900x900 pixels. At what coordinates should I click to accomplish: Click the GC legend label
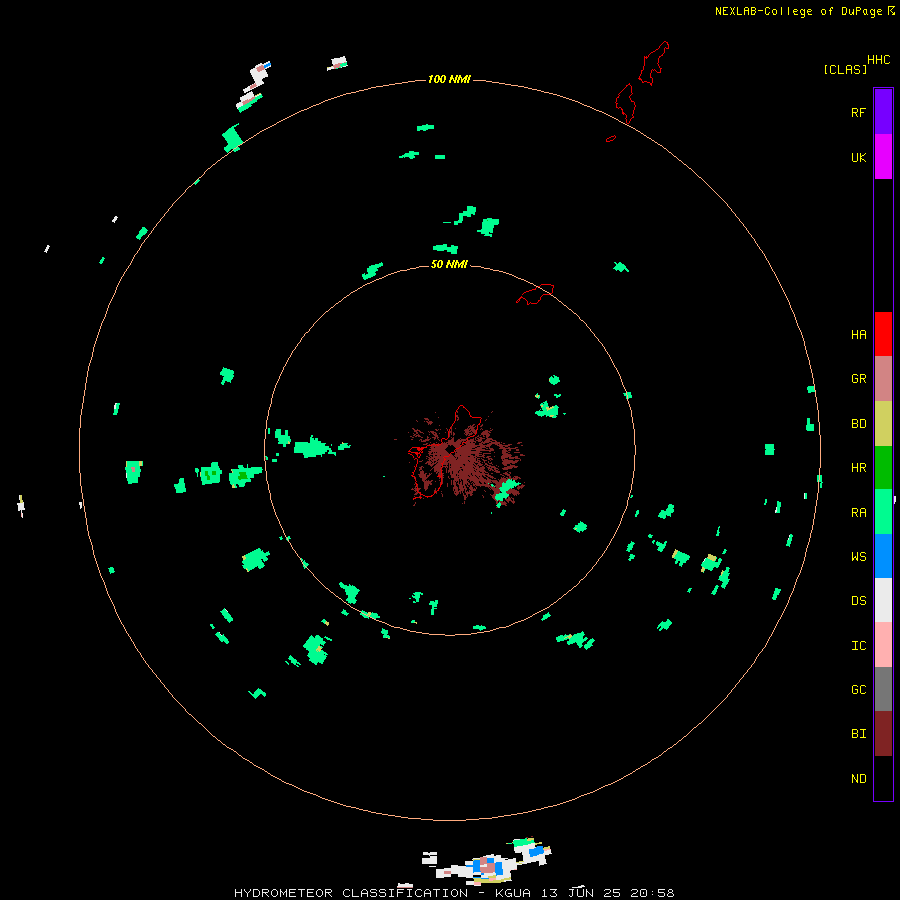coord(858,690)
